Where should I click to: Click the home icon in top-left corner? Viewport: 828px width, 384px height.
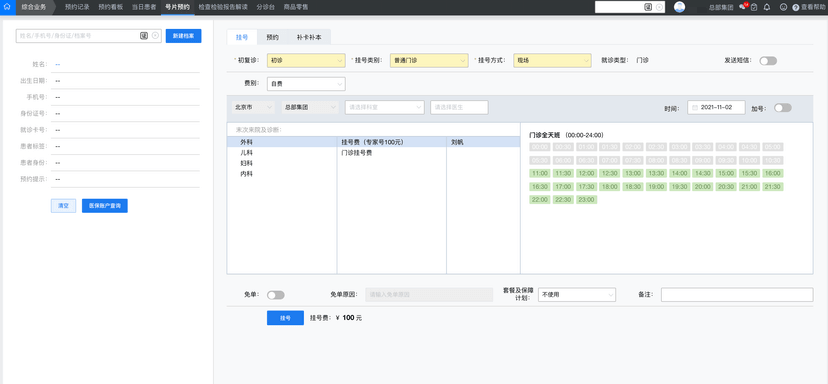pos(7,7)
